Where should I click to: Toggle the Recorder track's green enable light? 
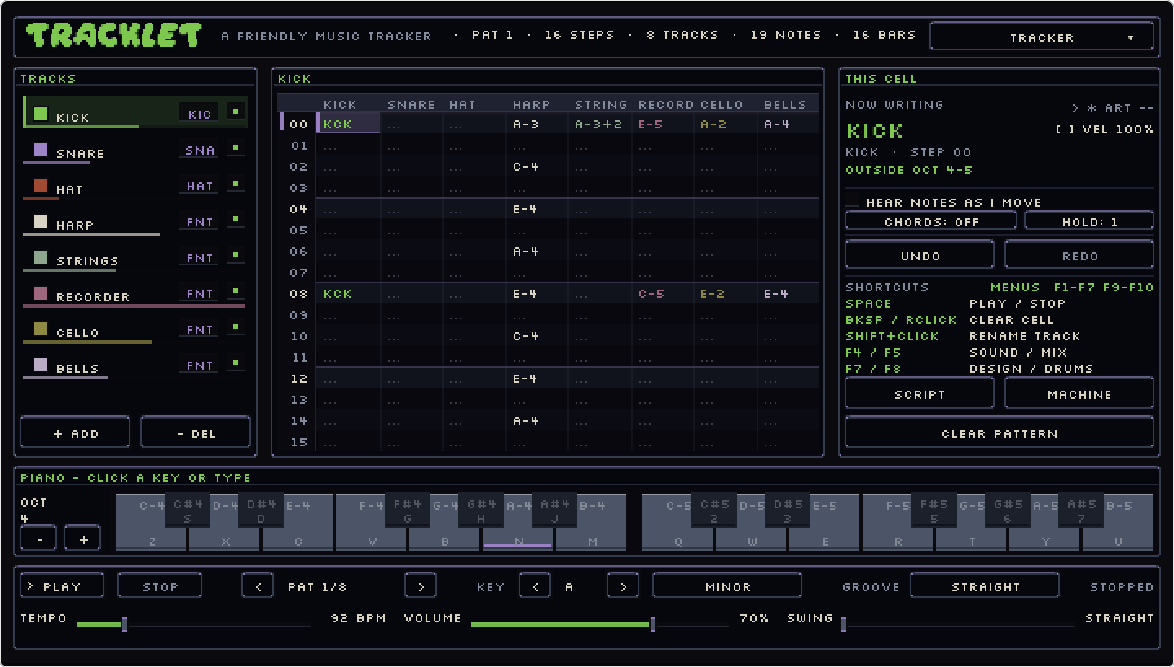coord(235,292)
